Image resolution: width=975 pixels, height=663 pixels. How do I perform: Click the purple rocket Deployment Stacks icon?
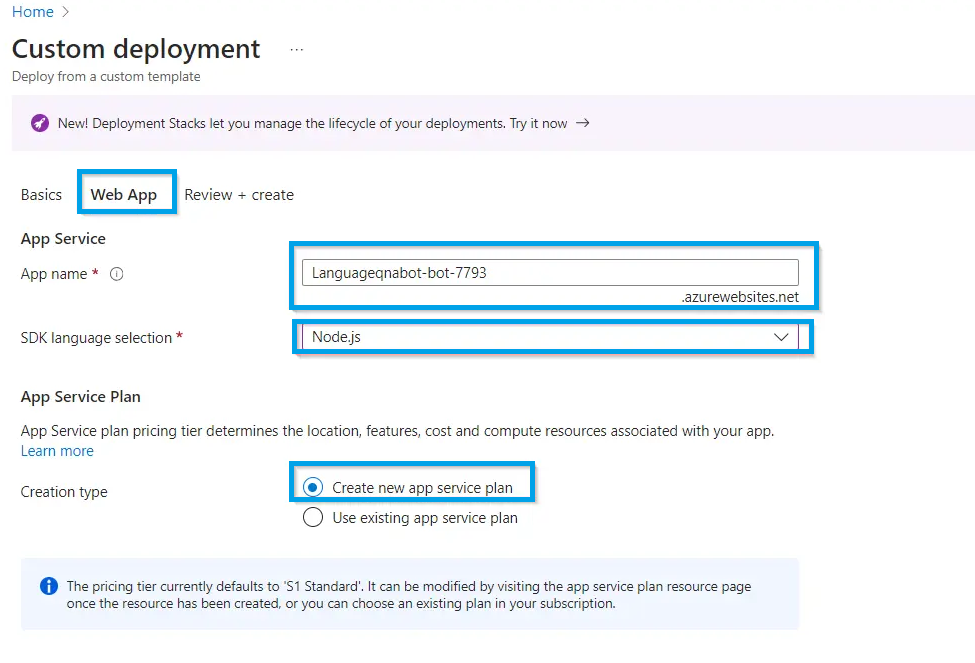coord(39,123)
